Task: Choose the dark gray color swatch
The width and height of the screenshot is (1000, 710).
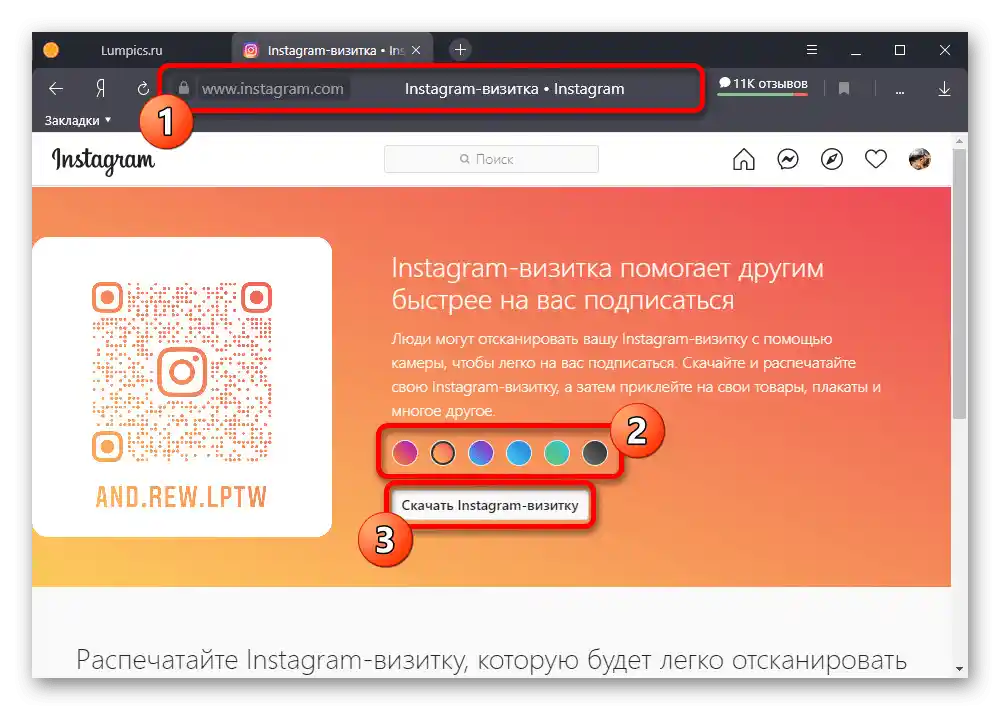Action: pos(595,453)
